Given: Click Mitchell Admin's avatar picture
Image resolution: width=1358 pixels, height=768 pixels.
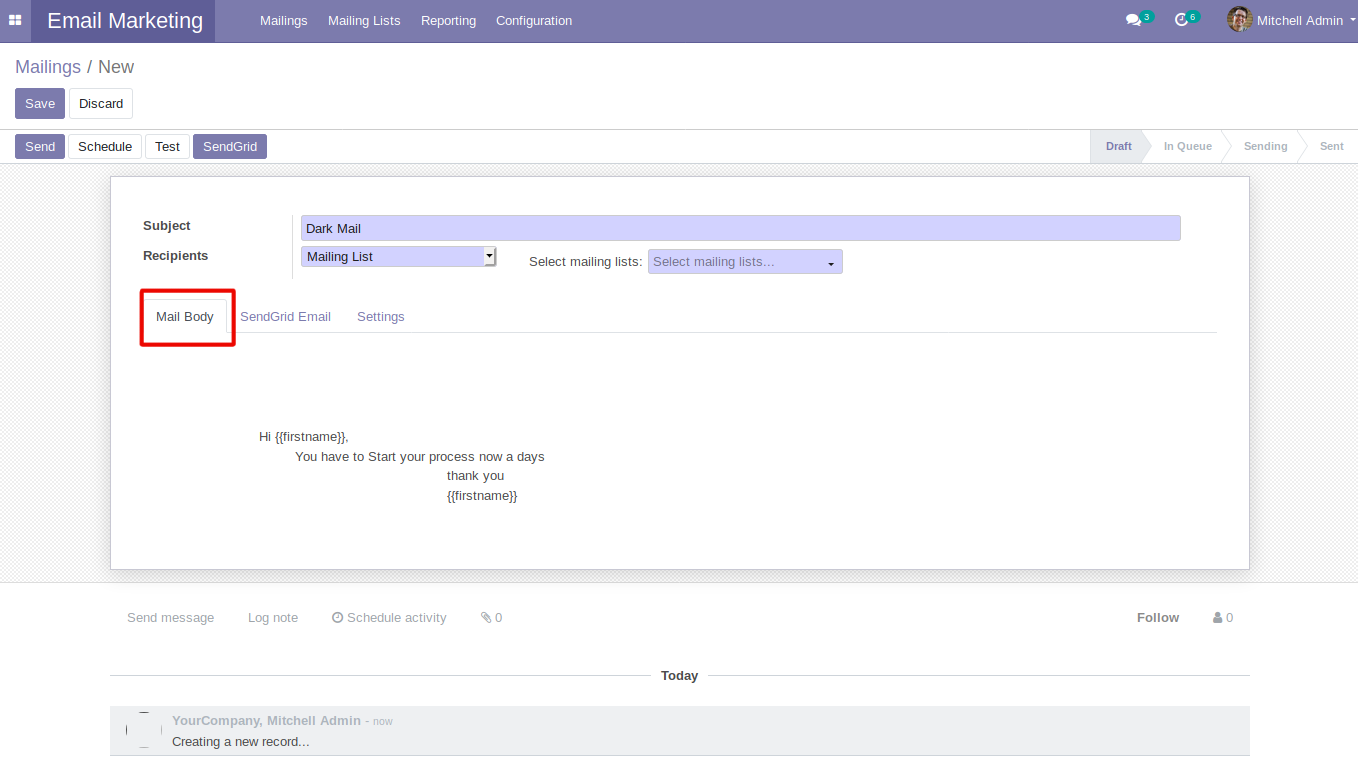Looking at the screenshot, I should (x=1240, y=20).
